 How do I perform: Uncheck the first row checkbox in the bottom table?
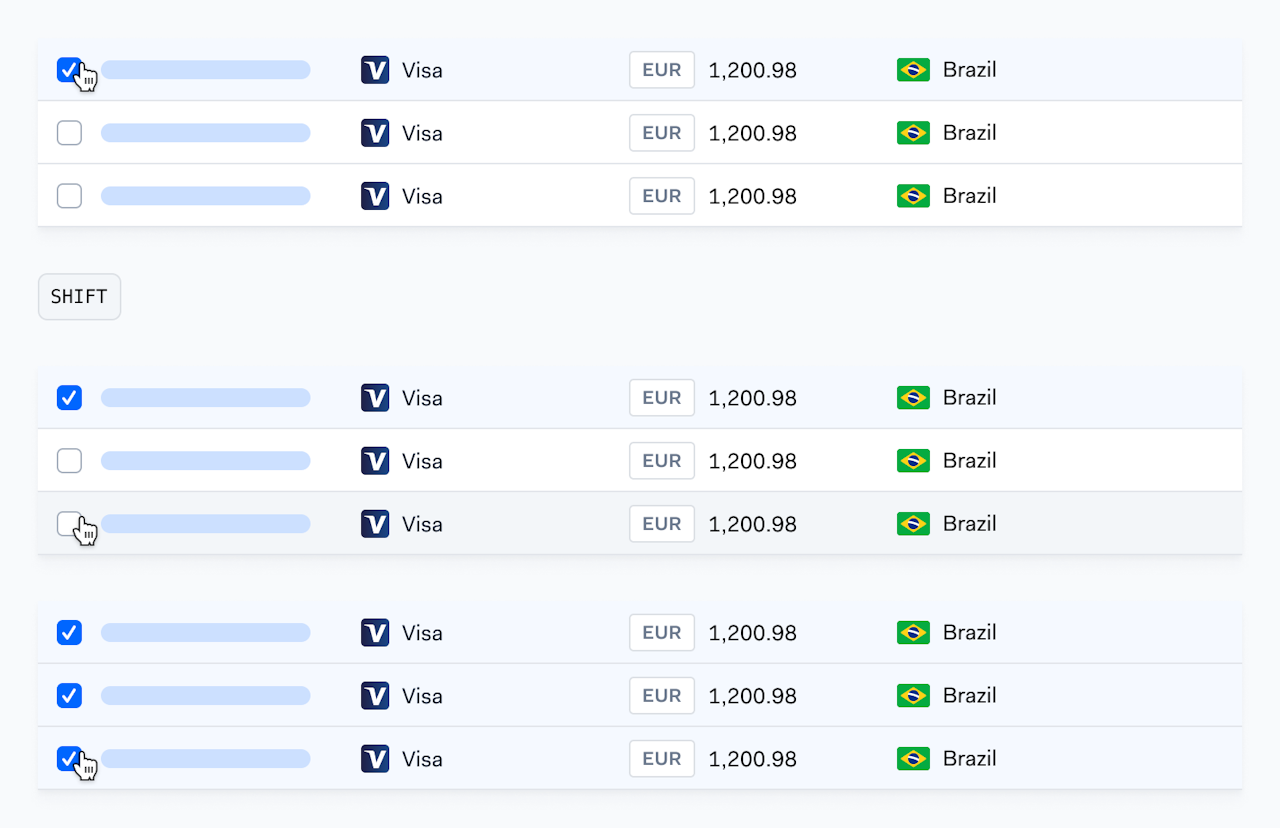(69, 633)
